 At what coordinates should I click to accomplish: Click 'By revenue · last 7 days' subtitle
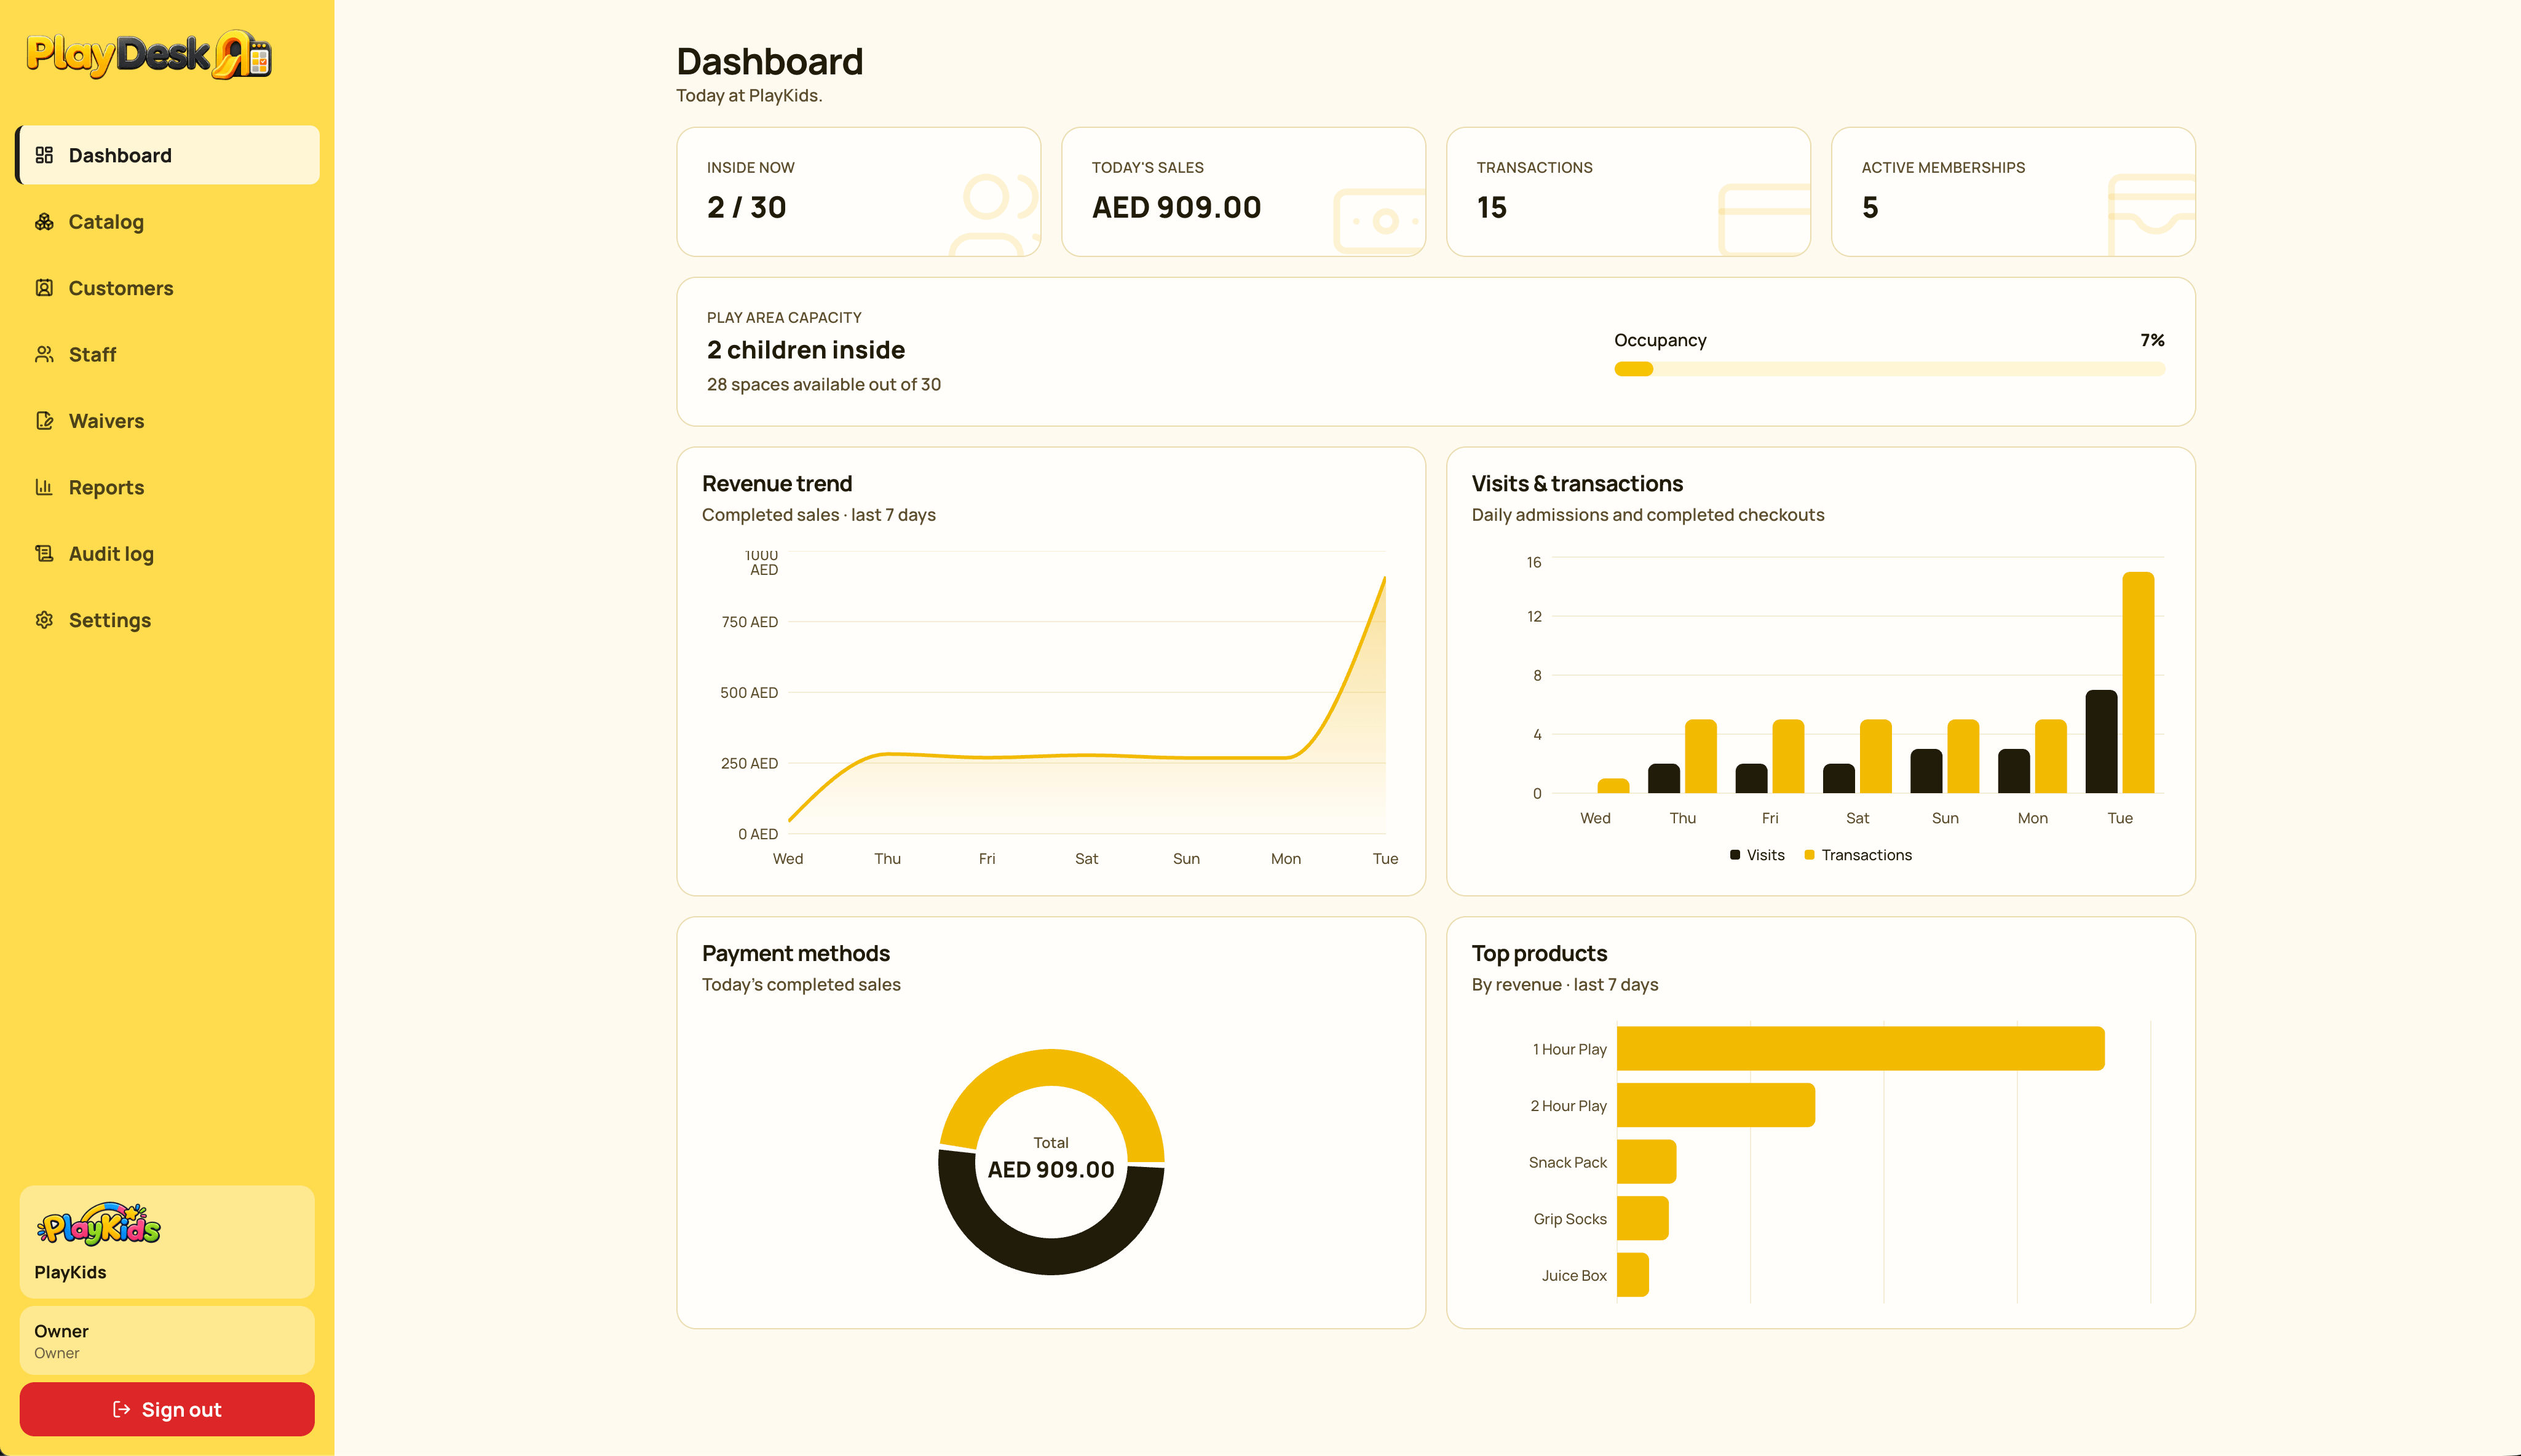[1564, 985]
